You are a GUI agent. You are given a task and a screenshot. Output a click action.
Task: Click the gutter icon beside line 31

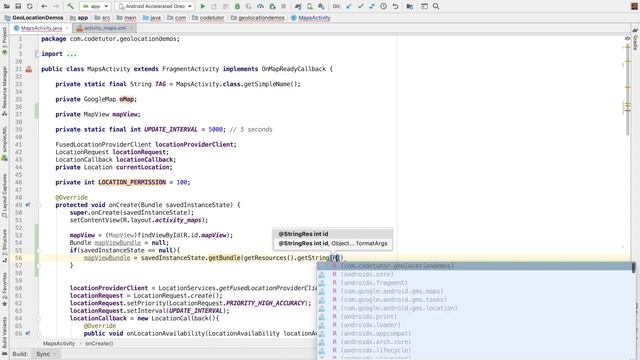click(29, 69)
